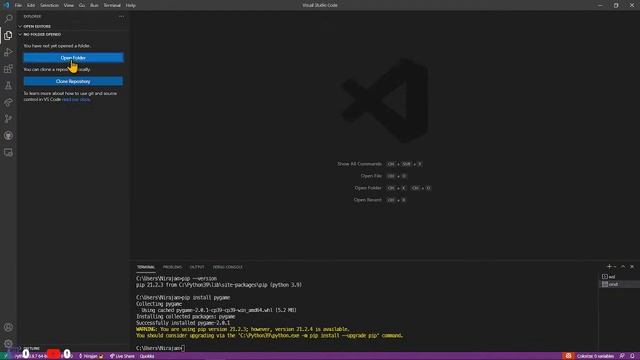
Task: Open the new terminal dropdown arrow
Action: [x=615, y=267]
